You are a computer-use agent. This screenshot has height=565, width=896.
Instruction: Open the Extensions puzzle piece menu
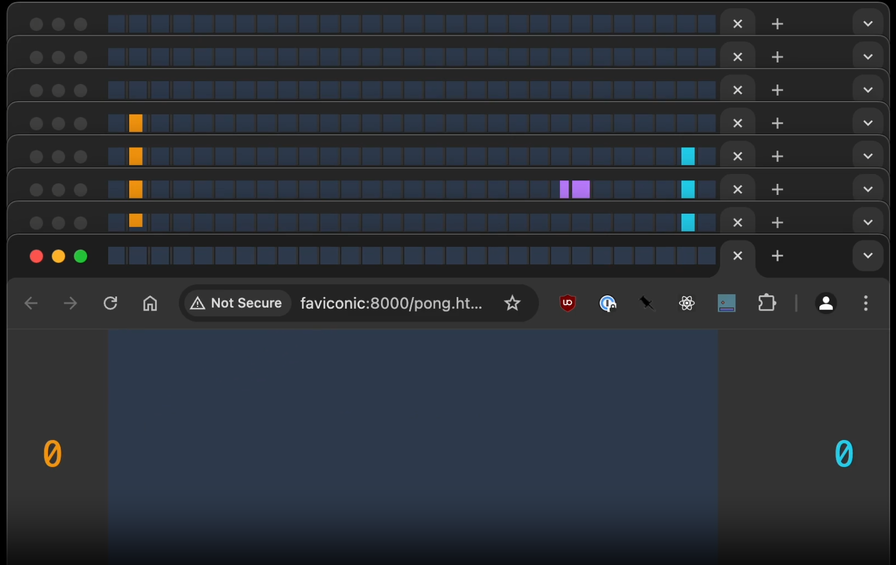pos(767,303)
